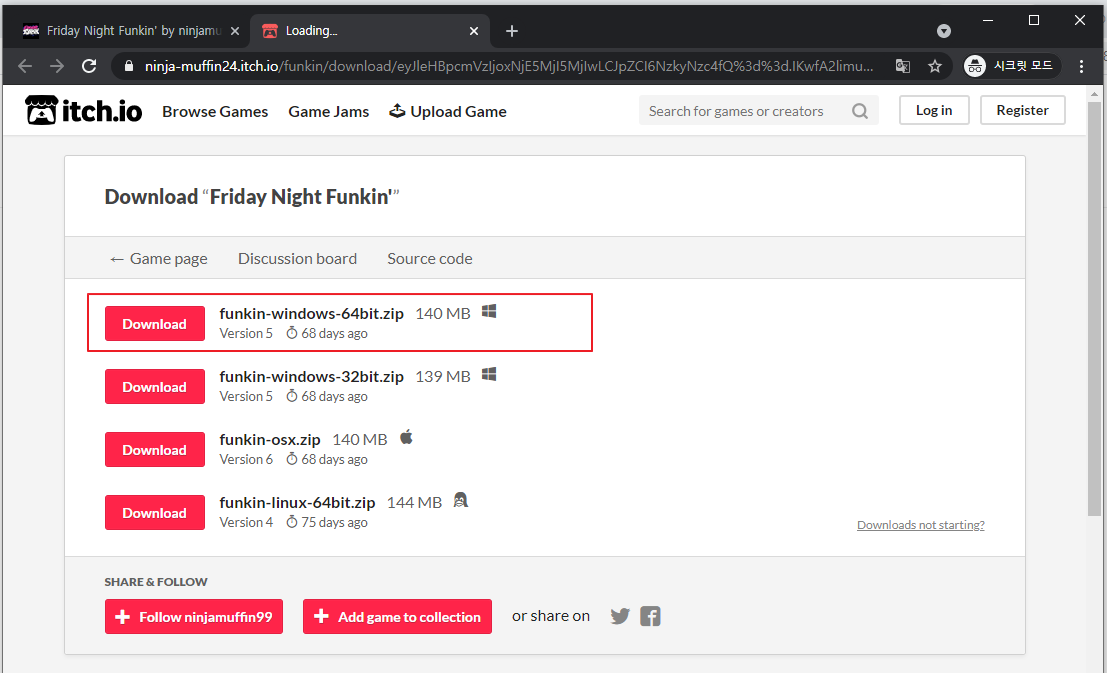Click the Facebook share icon

pos(650,617)
